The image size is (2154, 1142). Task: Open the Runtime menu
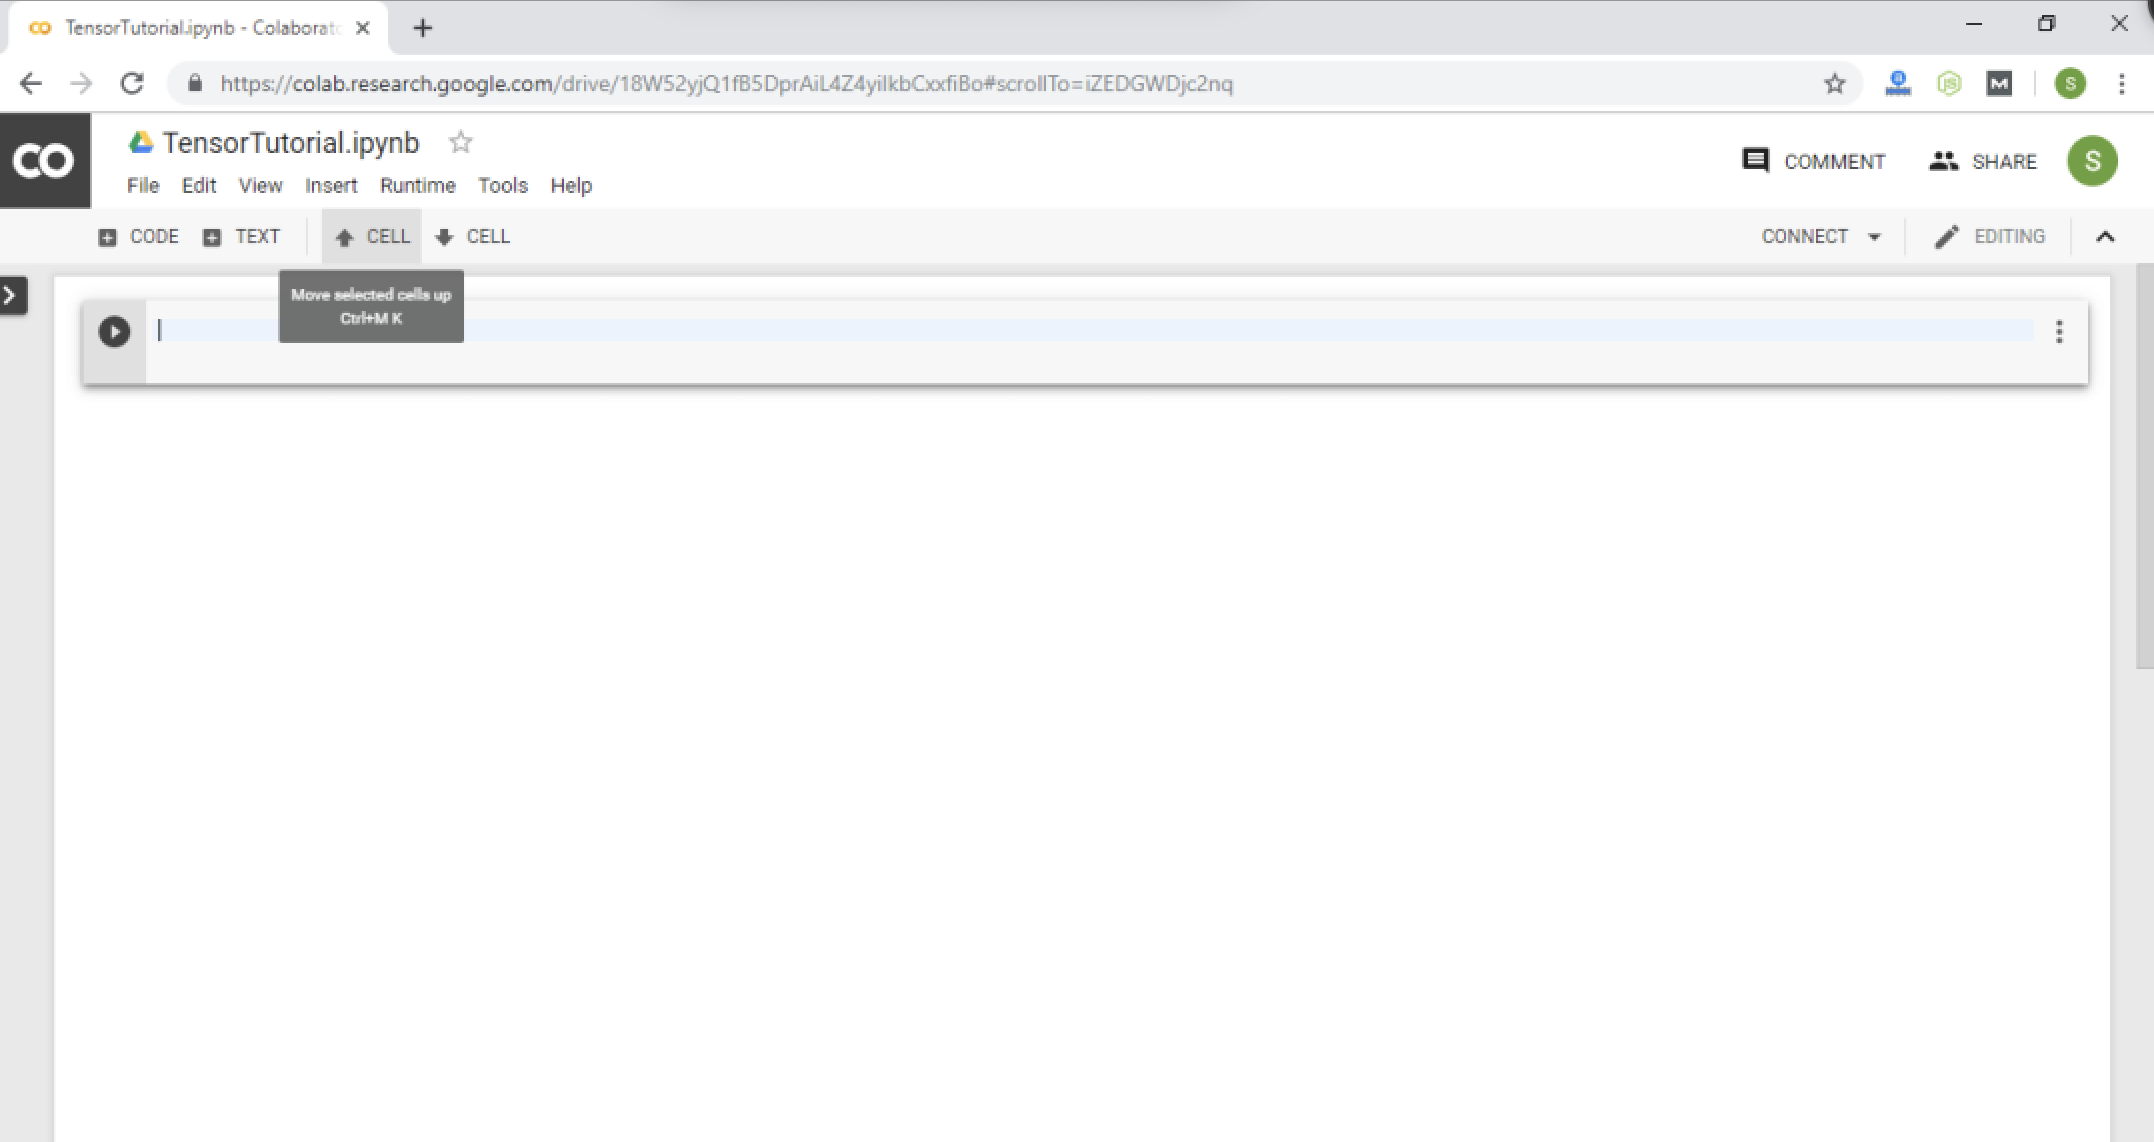(417, 186)
